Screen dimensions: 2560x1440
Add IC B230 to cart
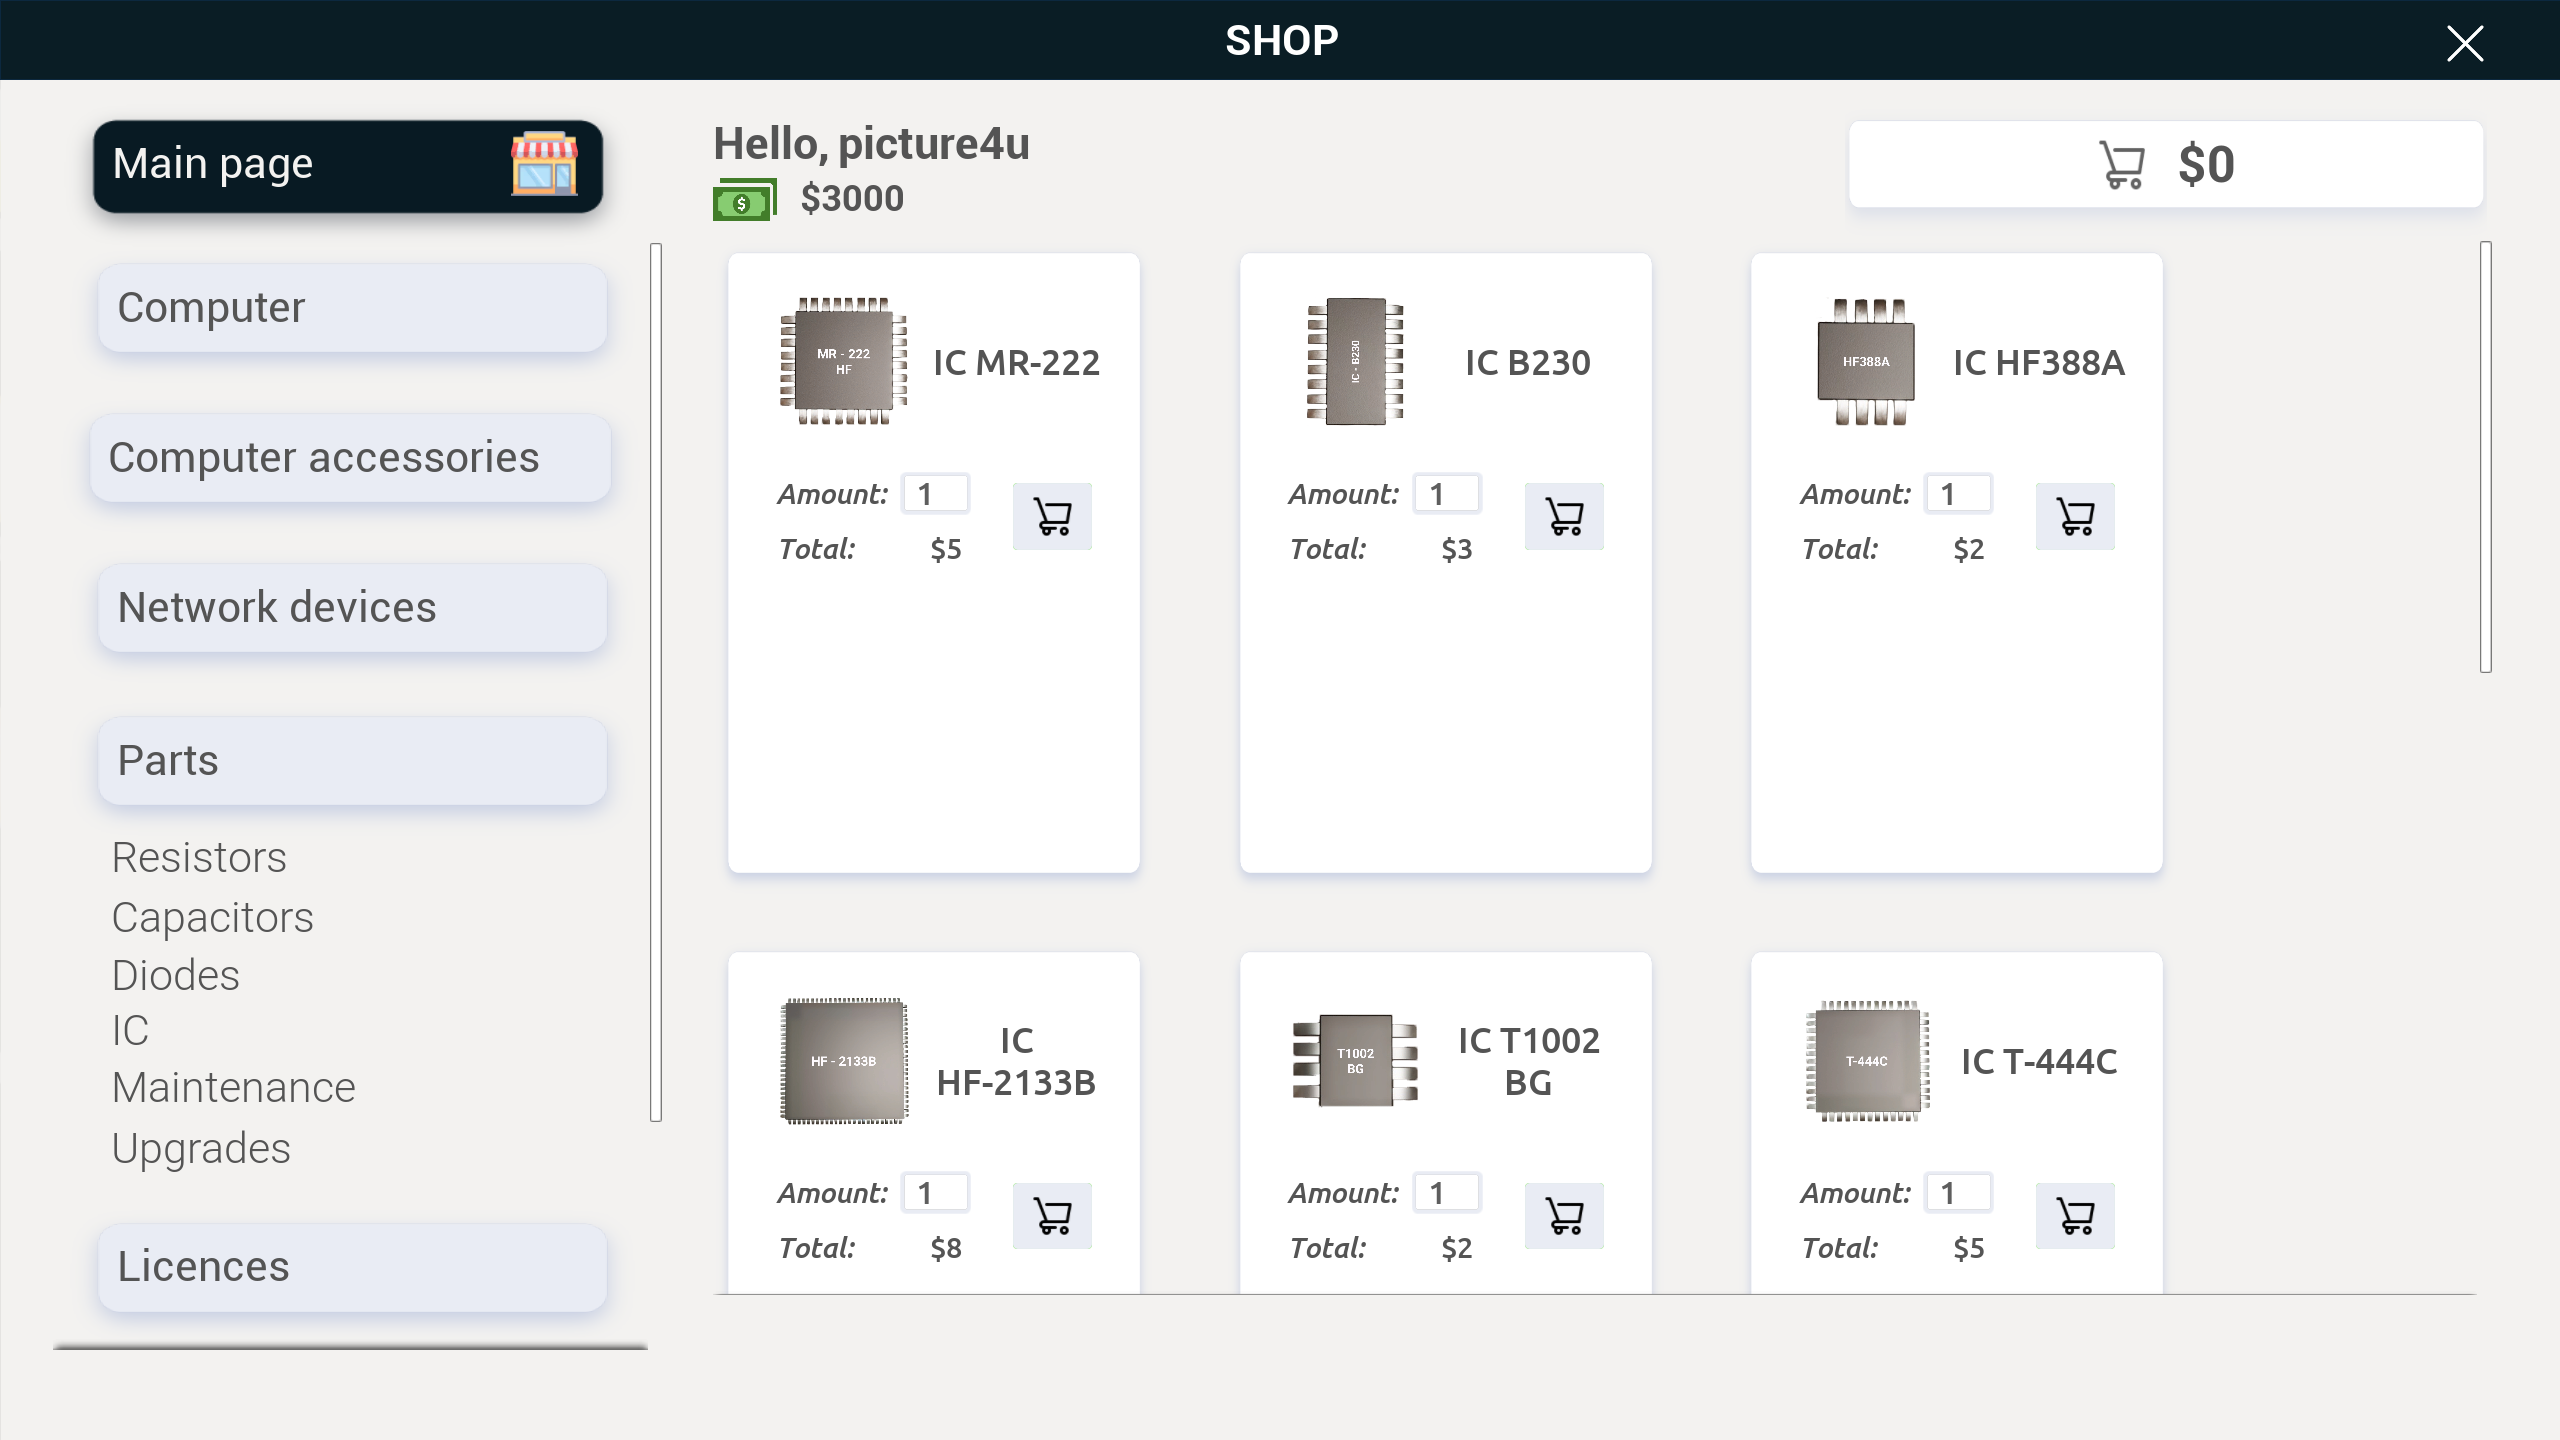(x=1564, y=516)
